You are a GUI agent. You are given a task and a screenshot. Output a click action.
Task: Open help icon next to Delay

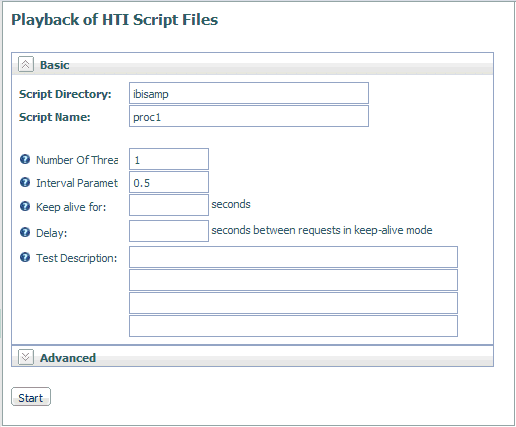pos(25,232)
